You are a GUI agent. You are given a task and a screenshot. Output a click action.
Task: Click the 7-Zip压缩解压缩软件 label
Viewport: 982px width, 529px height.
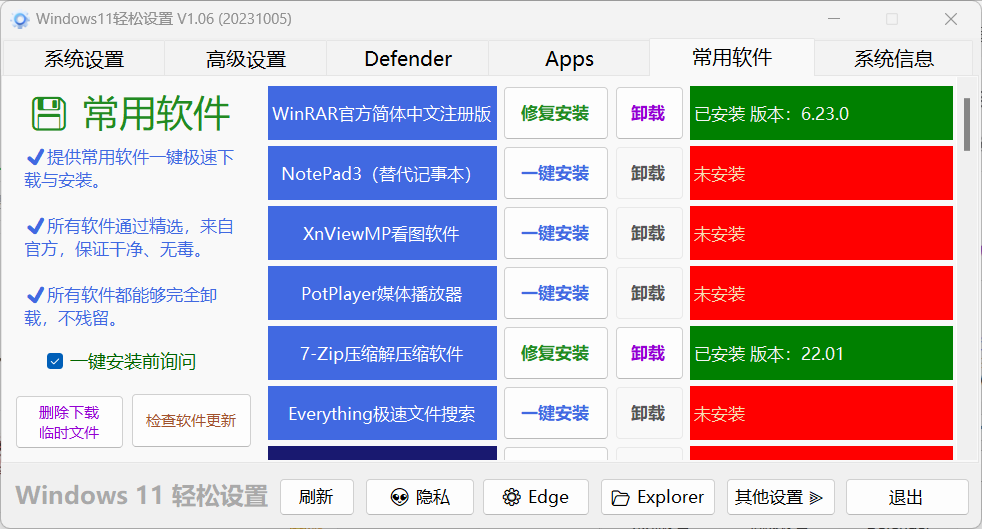coord(382,354)
